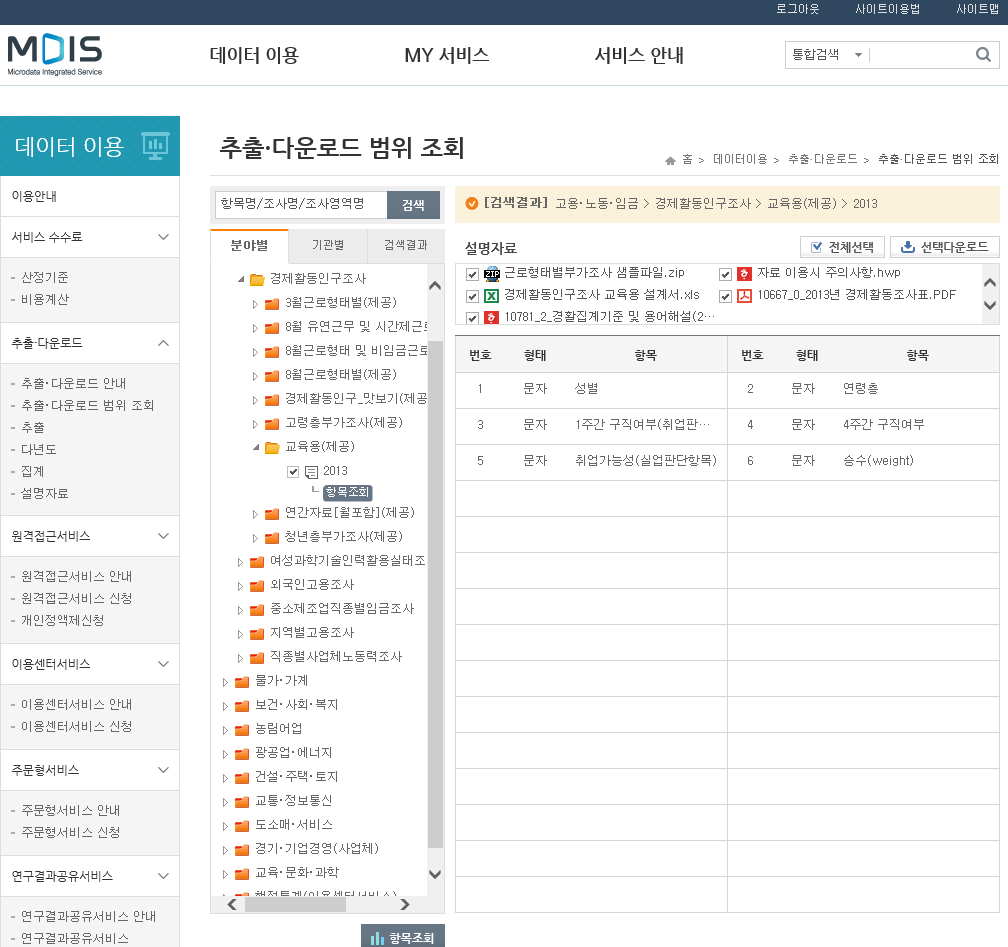Click the 2013 document icon in tree
This screenshot has width=1008, height=947.
(x=311, y=472)
